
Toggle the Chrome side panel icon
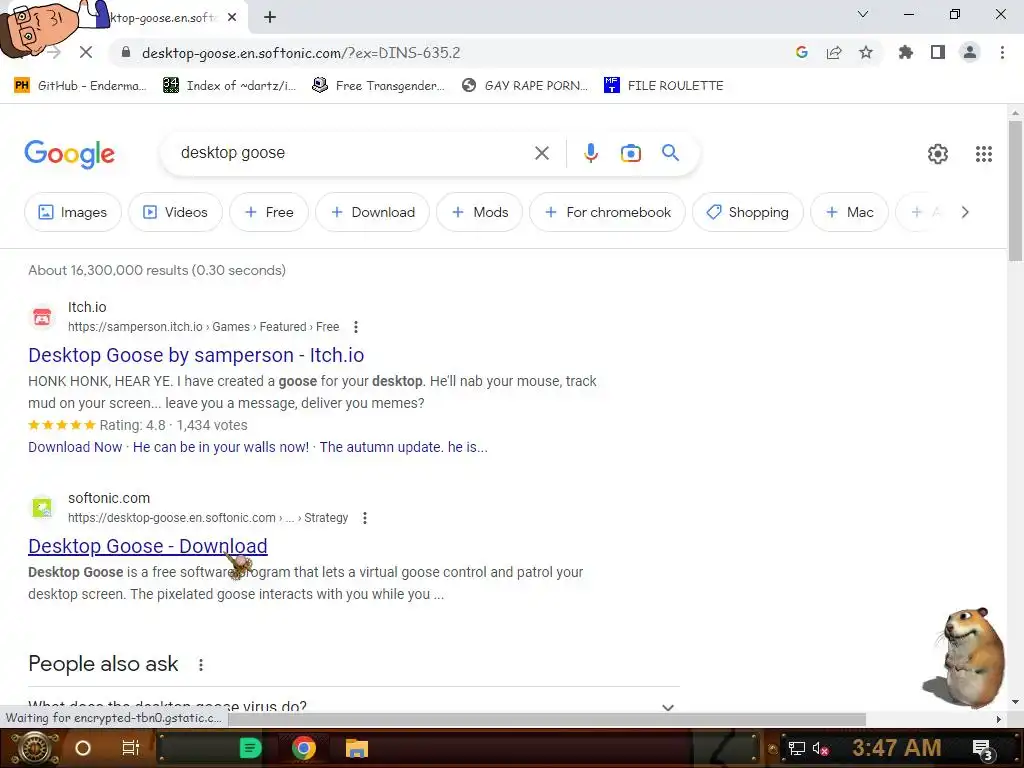click(x=938, y=52)
